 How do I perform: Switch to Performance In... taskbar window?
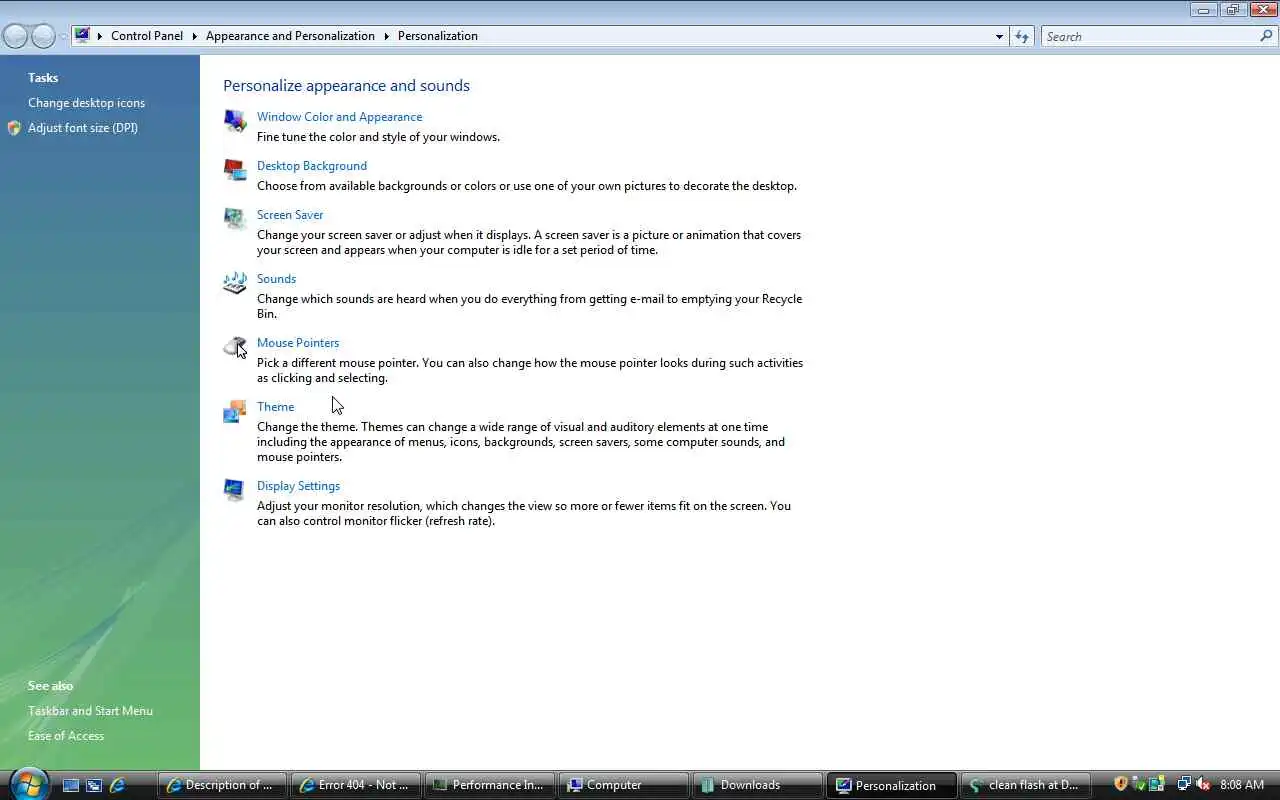(490, 785)
